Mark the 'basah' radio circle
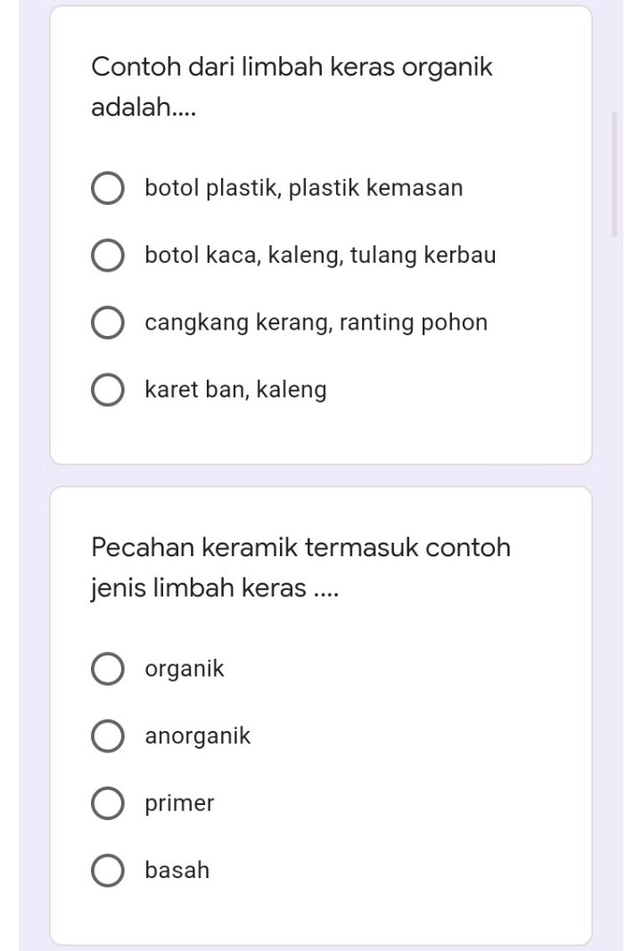The width and height of the screenshot is (642, 951). point(108,871)
